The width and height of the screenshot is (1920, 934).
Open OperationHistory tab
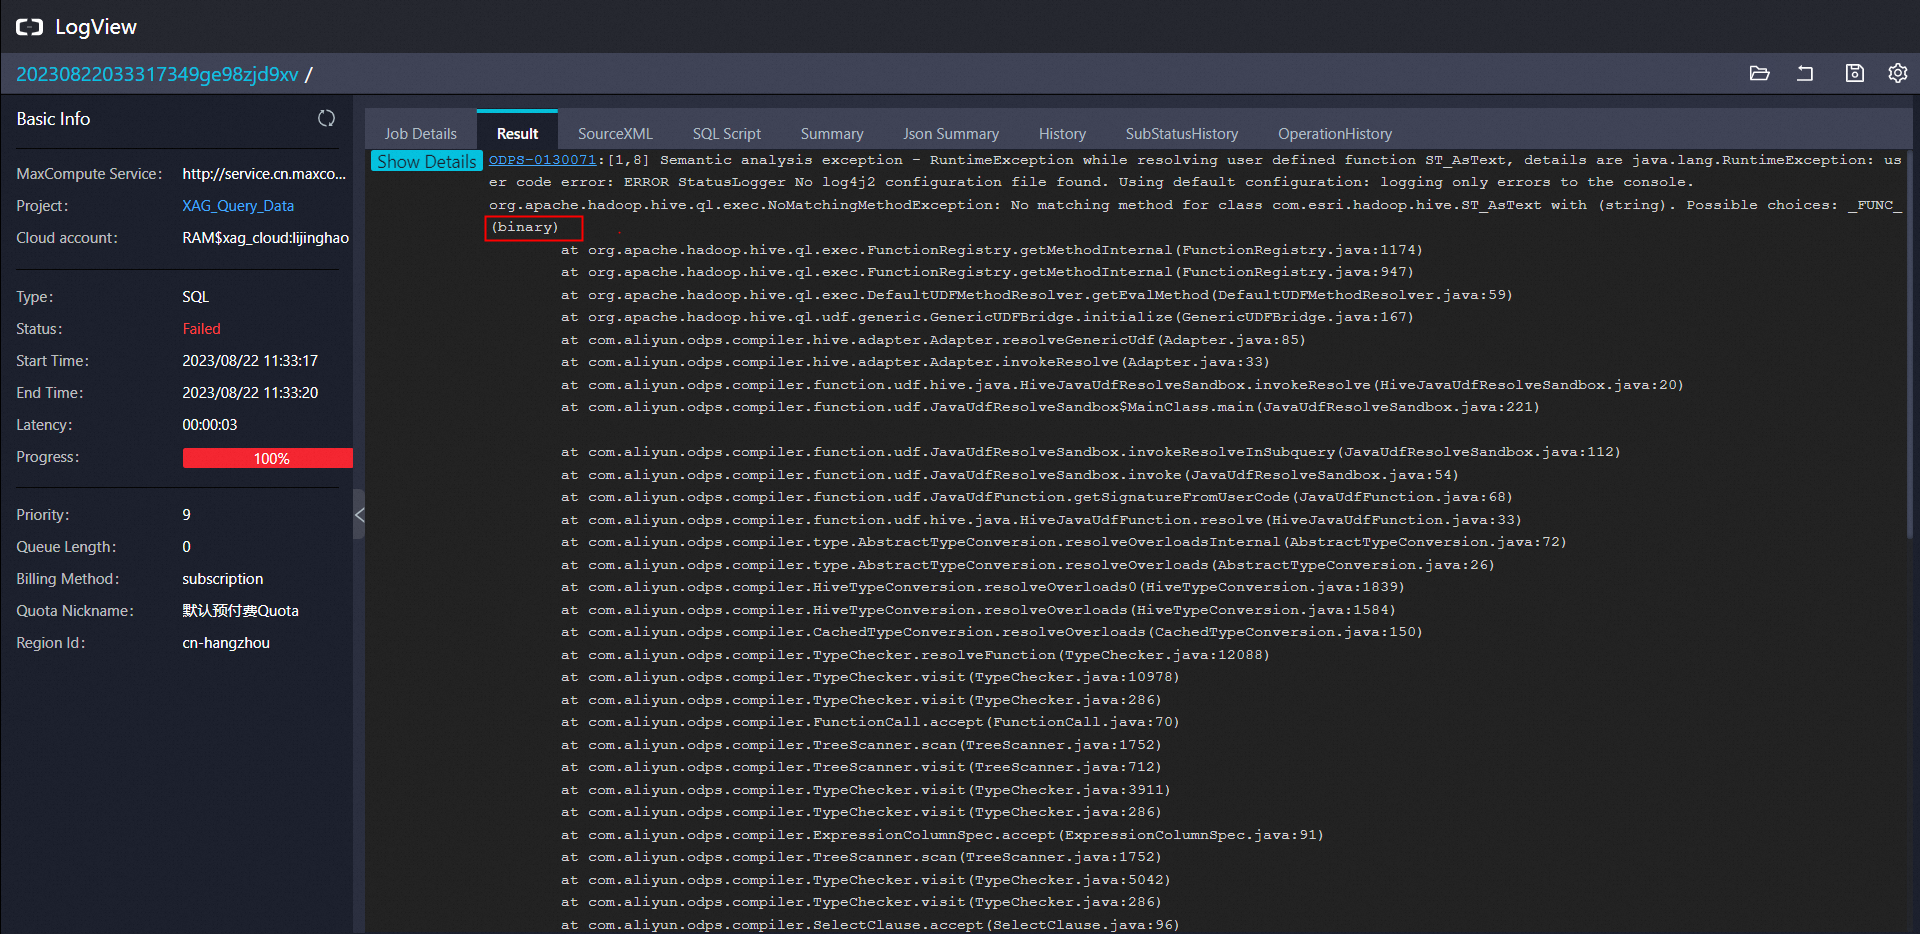(x=1335, y=133)
